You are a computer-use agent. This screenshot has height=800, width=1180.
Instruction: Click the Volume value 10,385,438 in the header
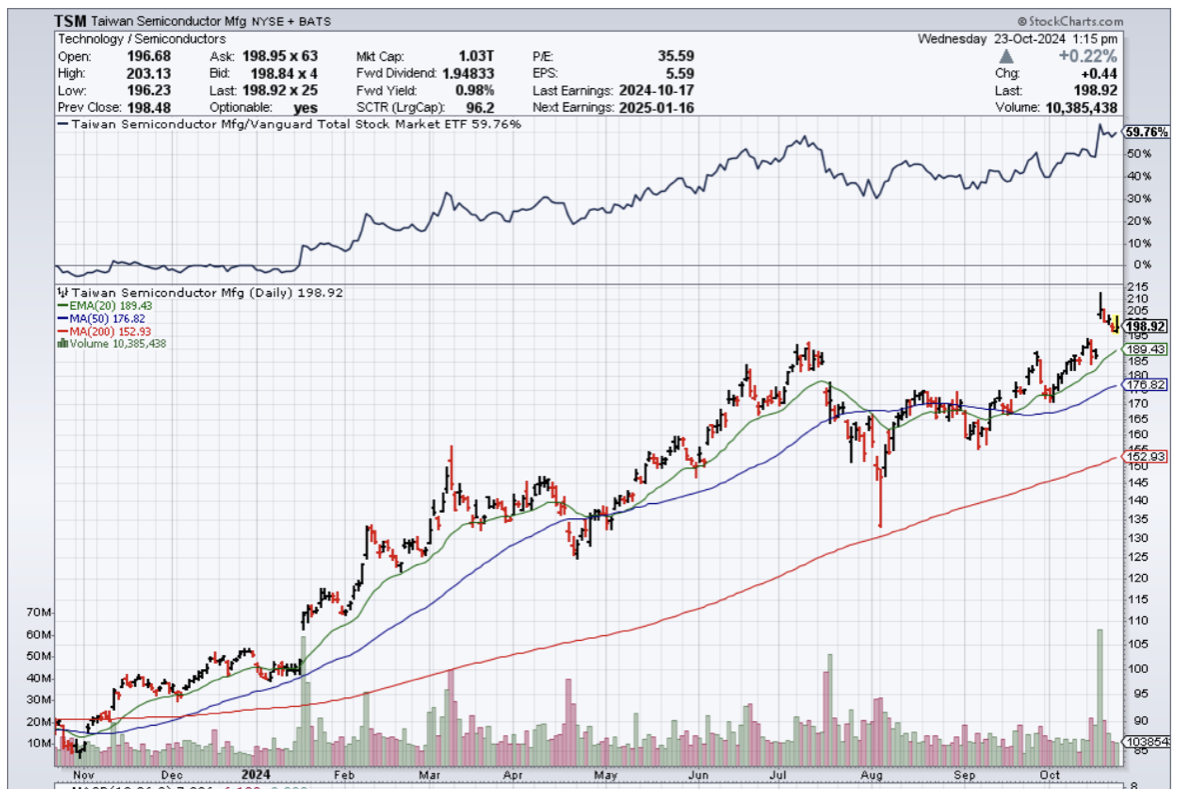tap(1081, 108)
